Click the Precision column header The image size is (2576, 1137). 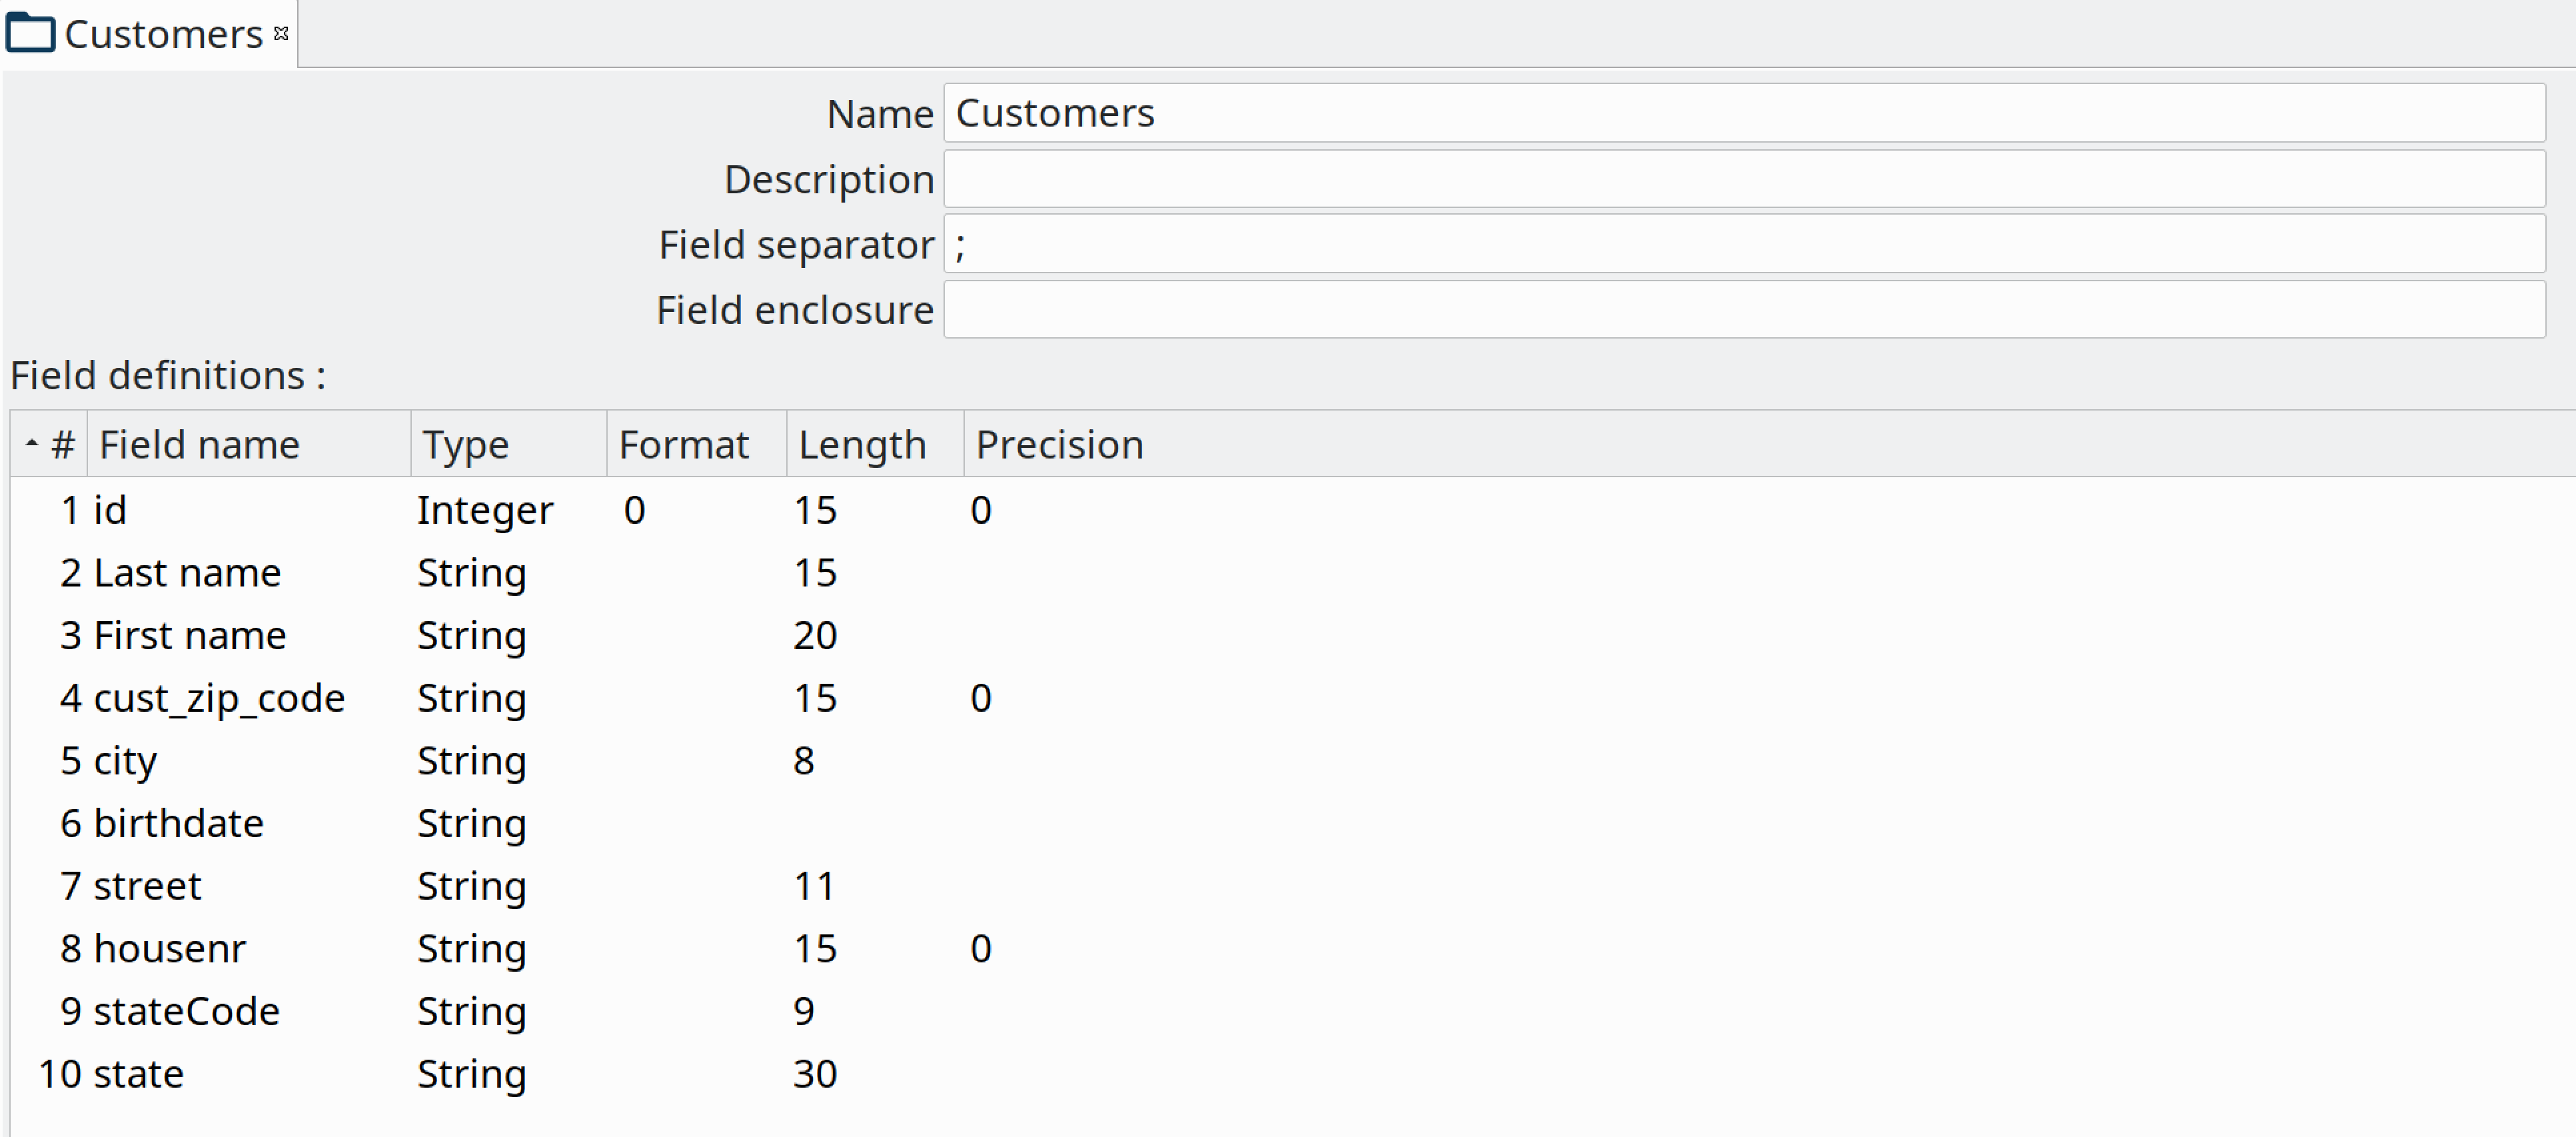coord(1059,445)
